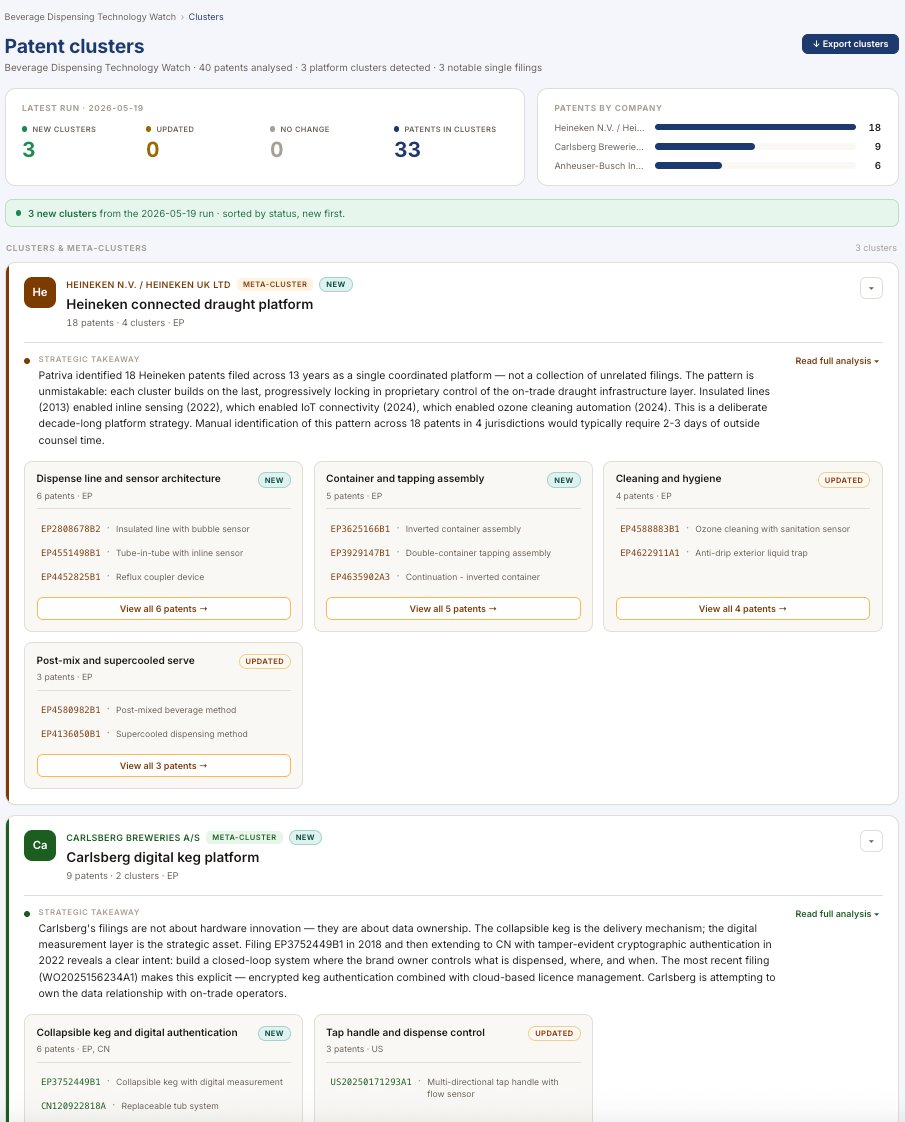Click UPDATED badge on Tap handle card
Image resolution: width=905 pixels, height=1122 pixels.
pyautogui.click(x=554, y=1033)
